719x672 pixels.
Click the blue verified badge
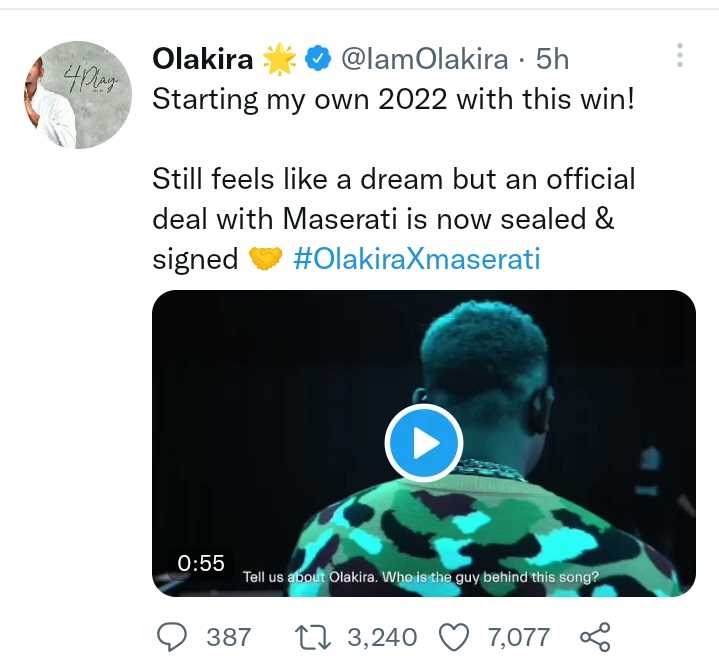317,61
